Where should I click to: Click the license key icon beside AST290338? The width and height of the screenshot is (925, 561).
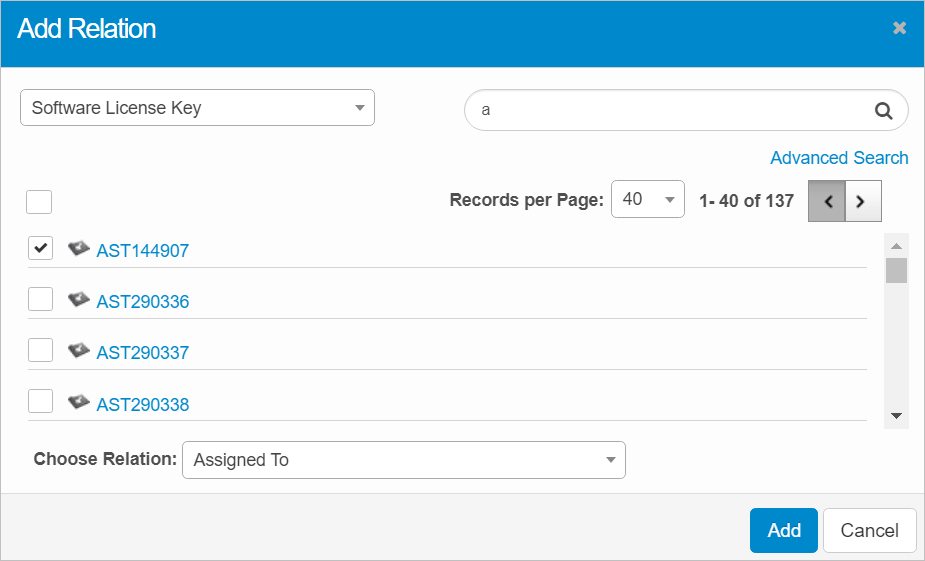coord(79,403)
